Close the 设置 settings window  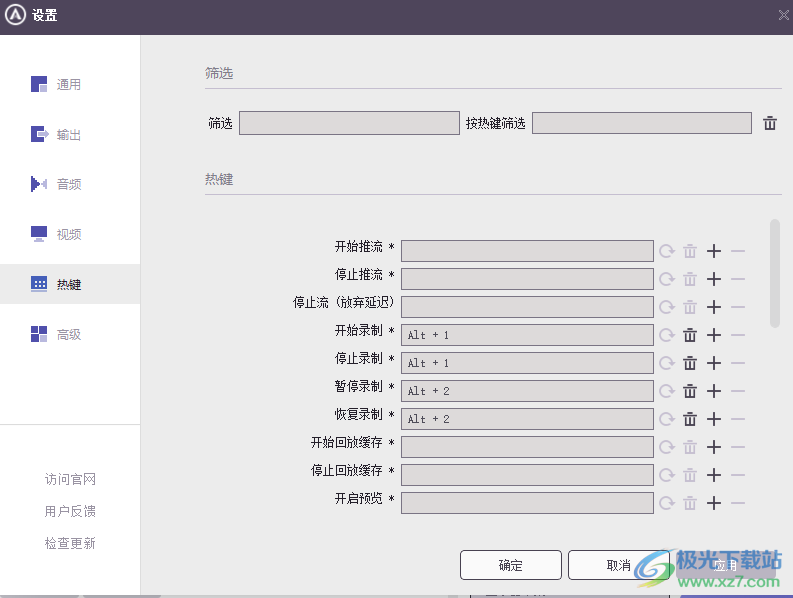click(x=783, y=15)
